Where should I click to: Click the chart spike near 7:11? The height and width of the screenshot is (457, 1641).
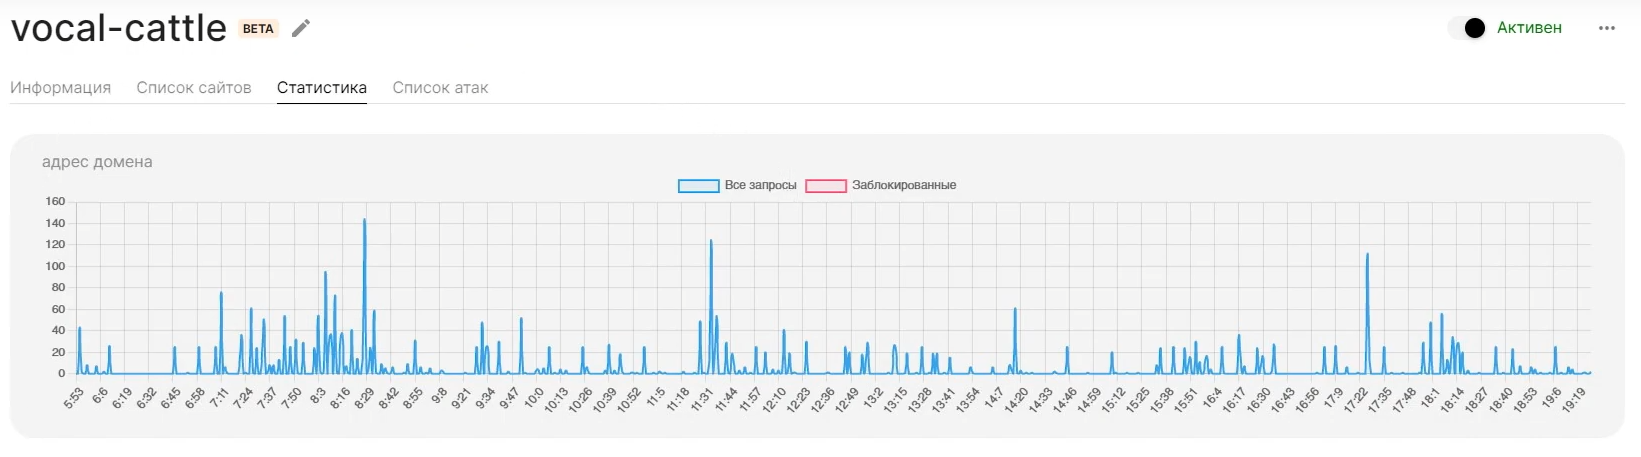(x=221, y=294)
